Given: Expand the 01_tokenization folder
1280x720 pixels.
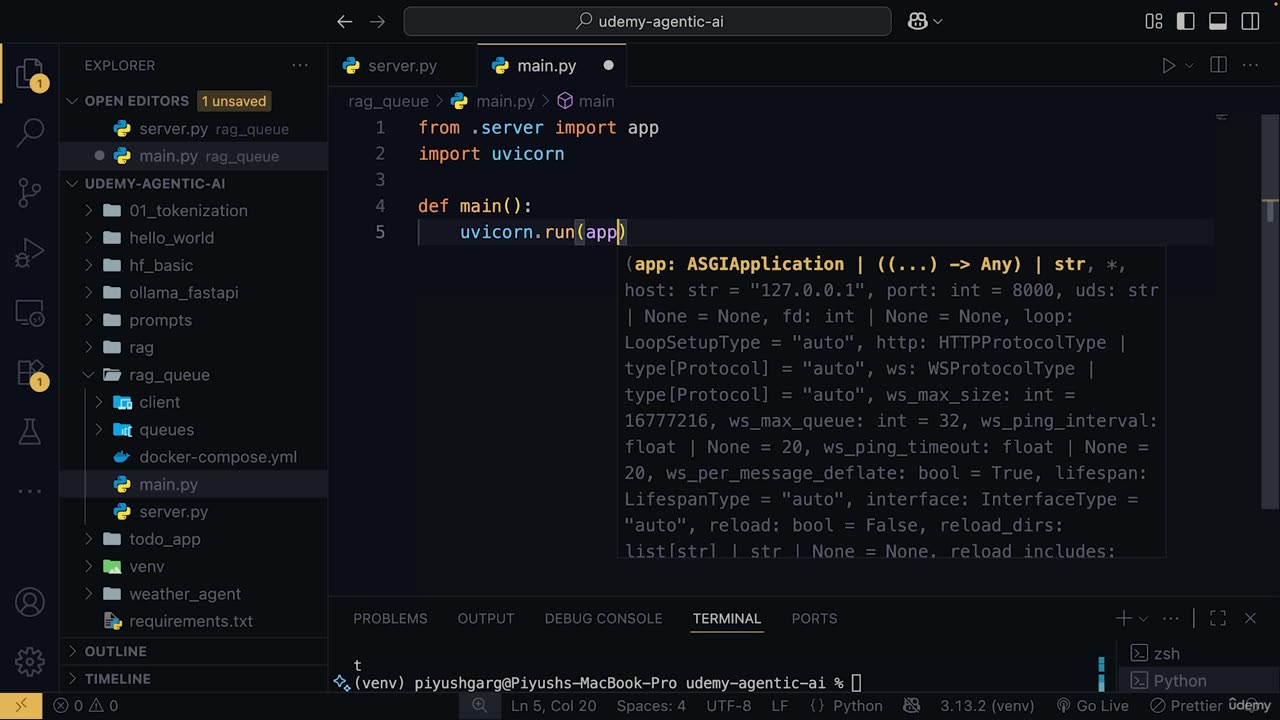Looking at the screenshot, I should tap(188, 211).
